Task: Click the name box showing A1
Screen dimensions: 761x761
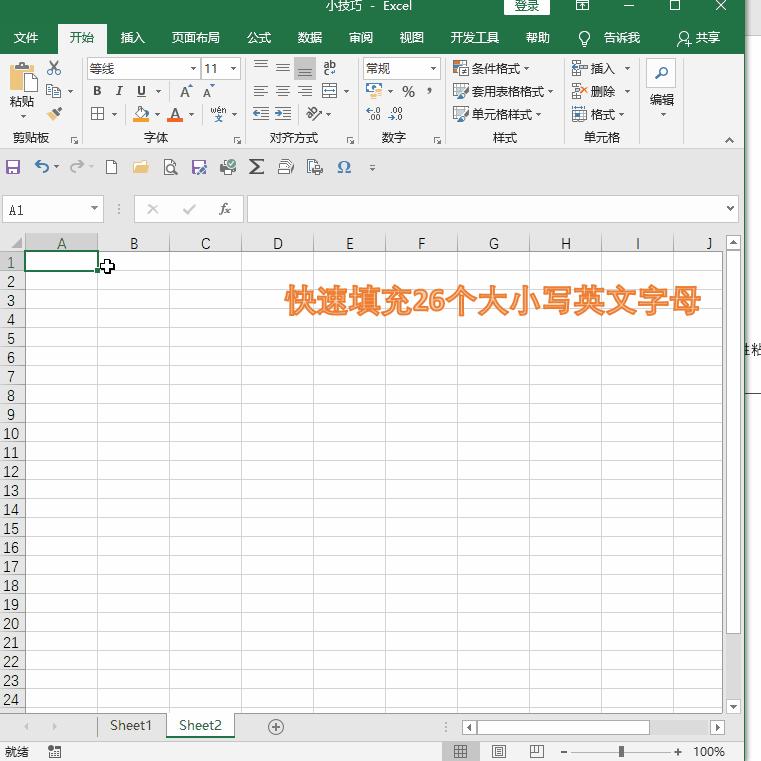Action: pyautogui.click(x=53, y=209)
